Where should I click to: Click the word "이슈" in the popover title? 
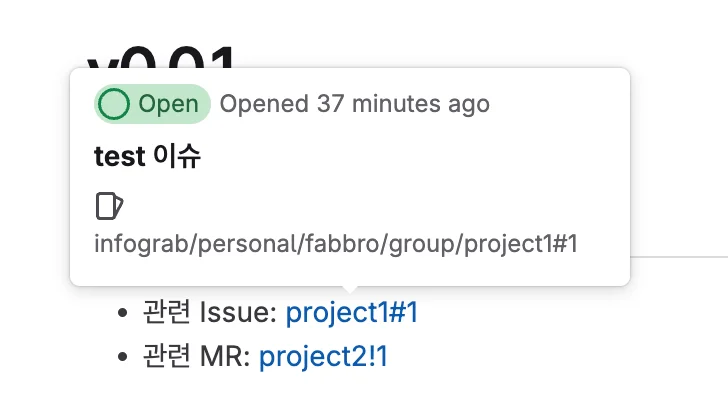(x=176, y=156)
